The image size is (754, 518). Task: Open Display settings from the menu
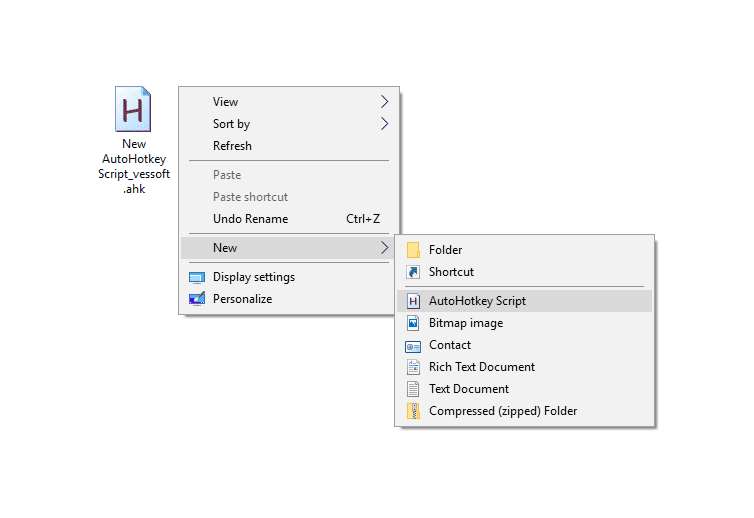tap(253, 277)
